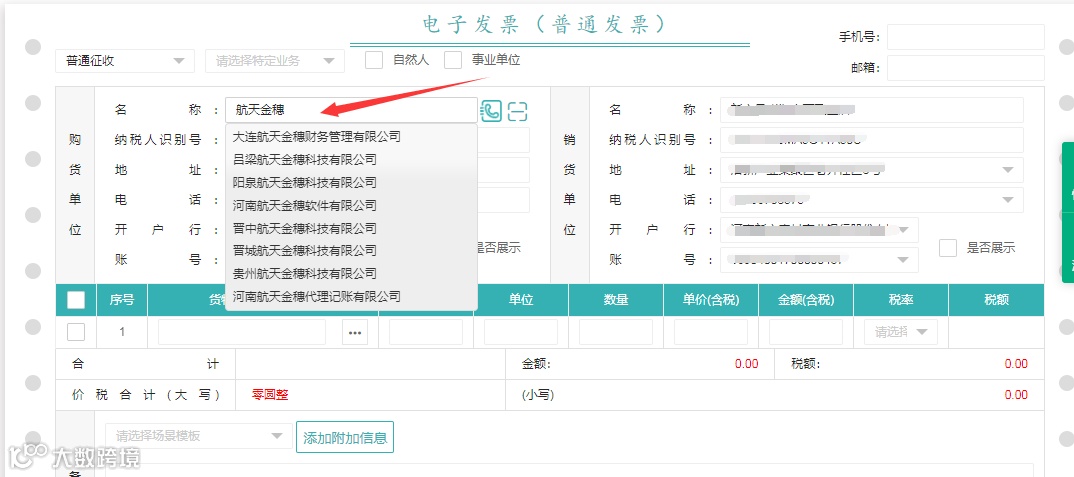Choose 河南航天金穗代理记账有限公司 from suggestions
This screenshot has width=1074, height=477.
[351, 296]
